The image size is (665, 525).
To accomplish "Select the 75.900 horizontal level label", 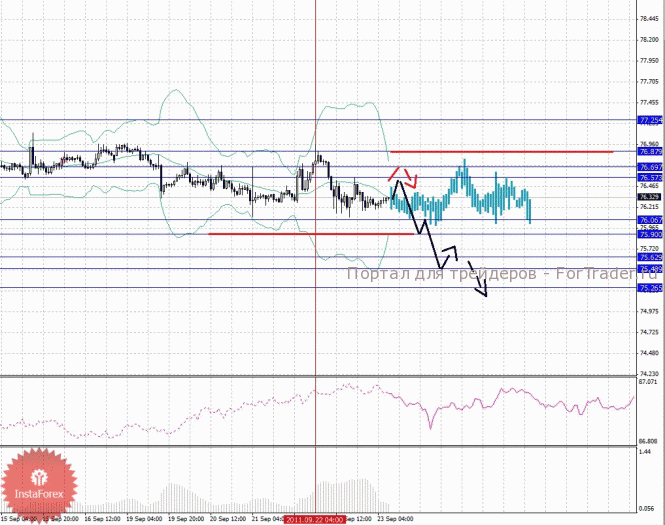I will coord(650,235).
